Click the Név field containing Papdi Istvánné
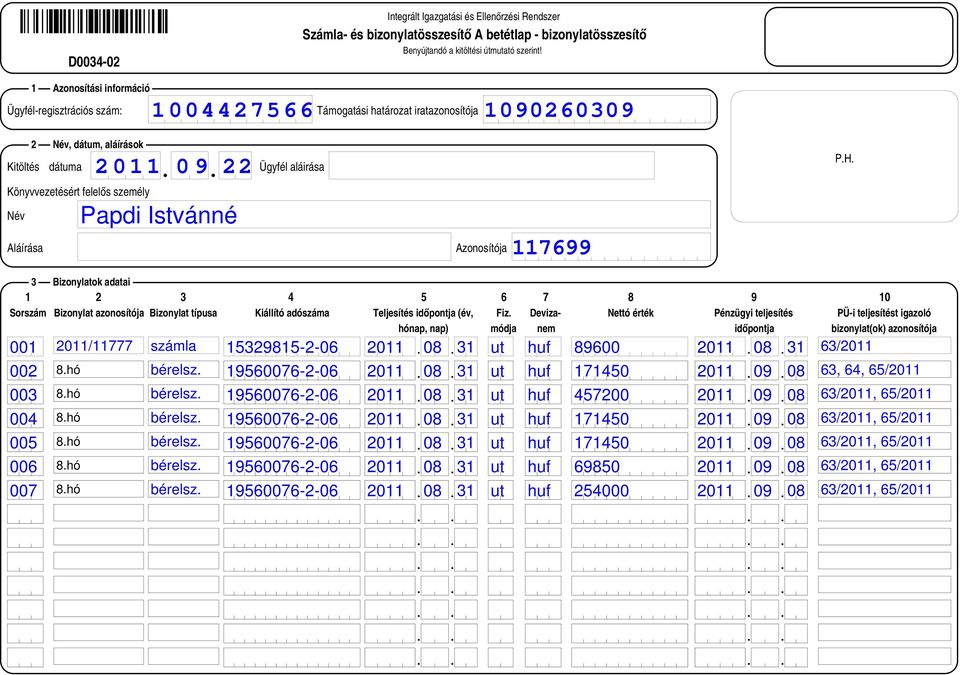The width and height of the screenshot is (960, 675). 394,214
